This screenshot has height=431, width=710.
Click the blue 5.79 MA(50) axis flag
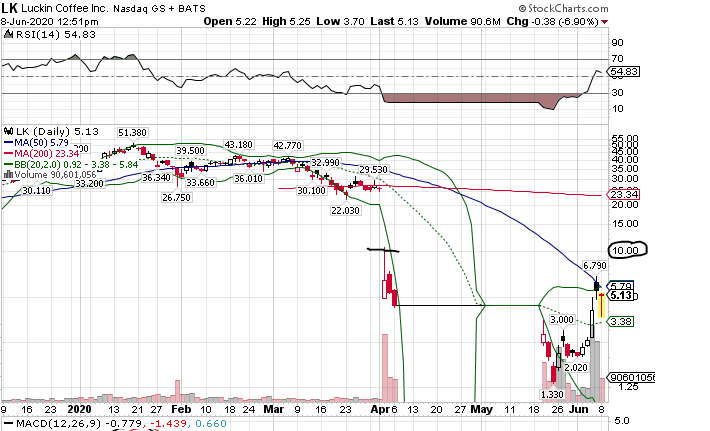click(x=622, y=286)
